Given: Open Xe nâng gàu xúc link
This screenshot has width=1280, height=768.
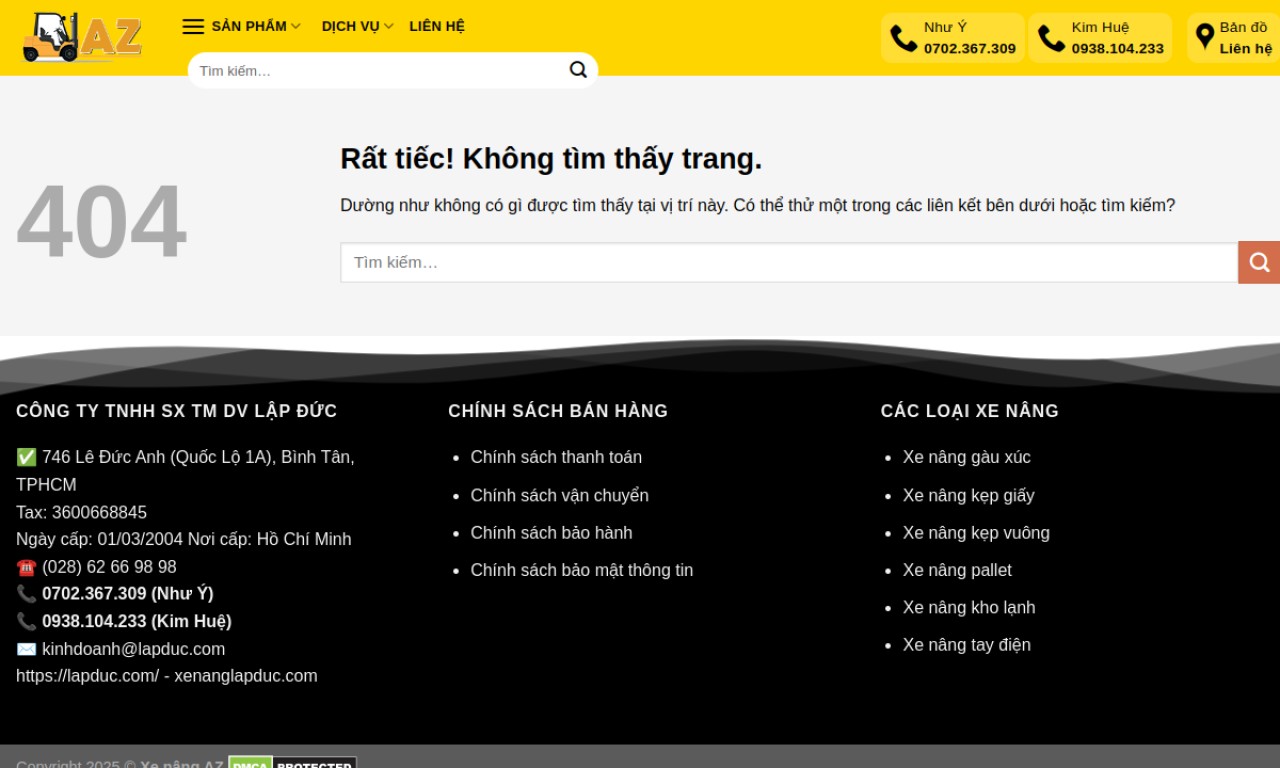Looking at the screenshot, I should coord(967,457).
